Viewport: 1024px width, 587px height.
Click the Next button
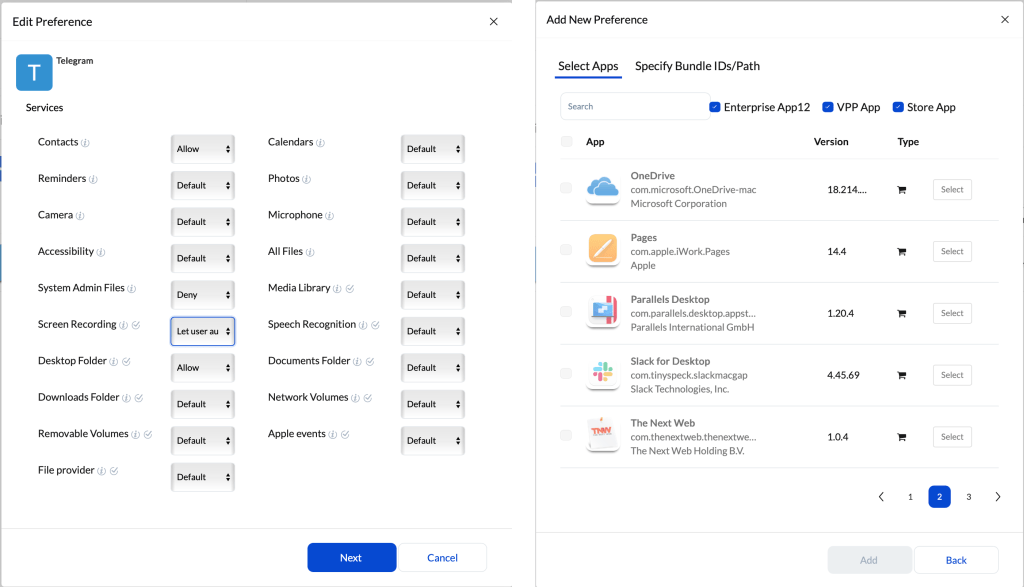[351, 558]
